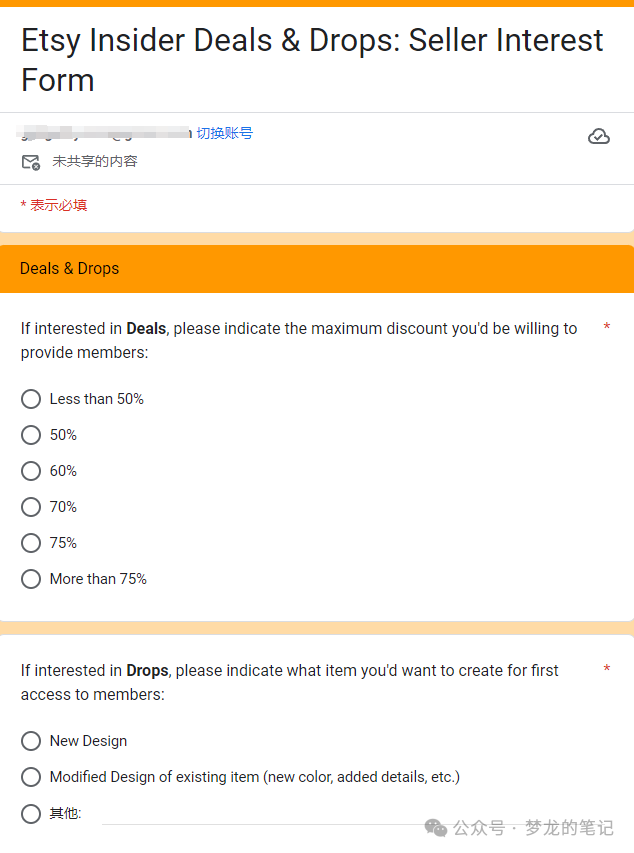Click the form title Etsy Insider Deals
The width and height of the screenshot is (634, 853).
(x=312, y=60)
